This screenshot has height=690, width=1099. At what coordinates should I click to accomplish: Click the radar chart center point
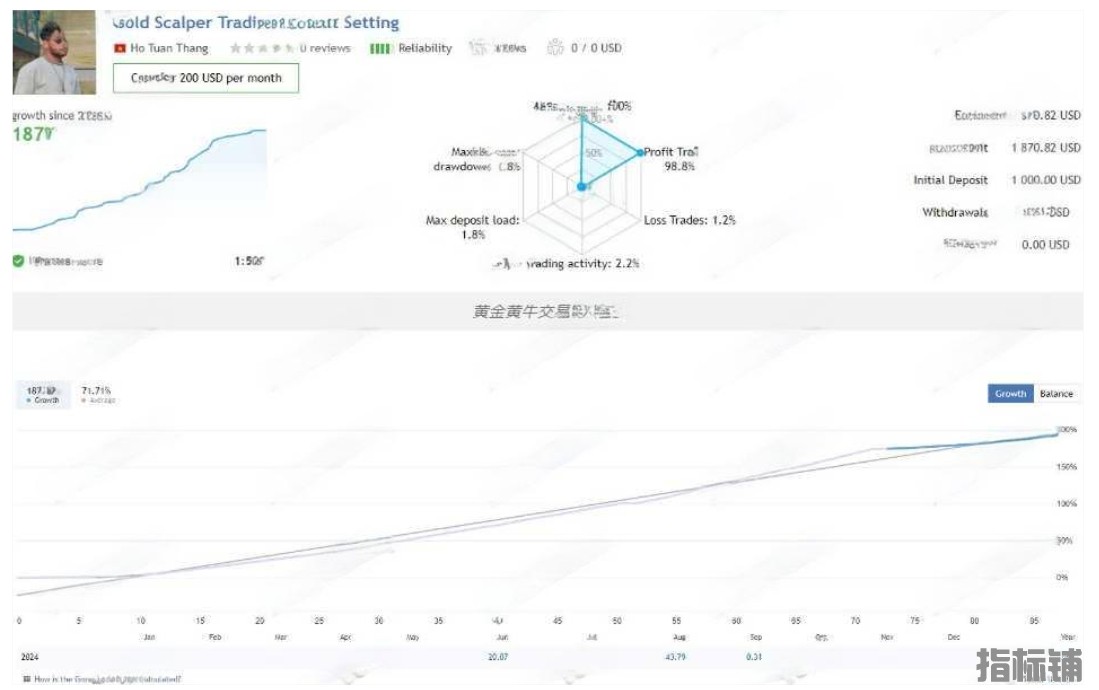581,187
